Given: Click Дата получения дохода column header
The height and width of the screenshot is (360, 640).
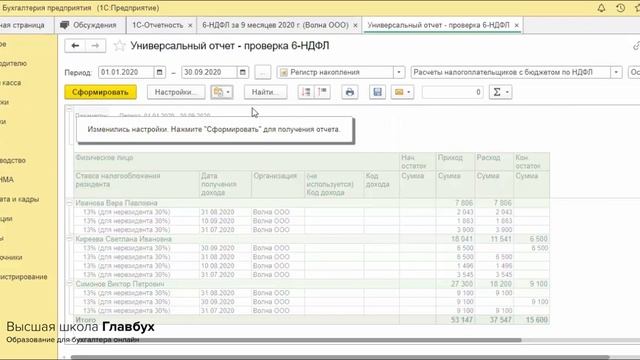Looking at the screenshot, I should click(x=225, y=184).
